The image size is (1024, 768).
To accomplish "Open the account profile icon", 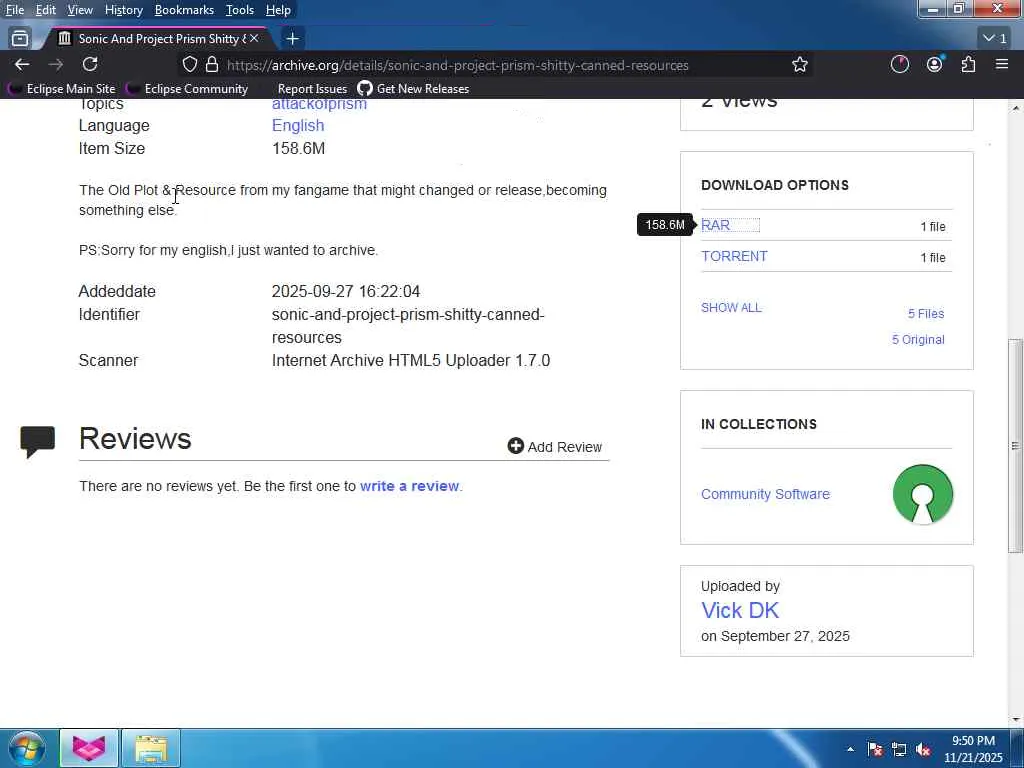I will (x=935, y=64).
